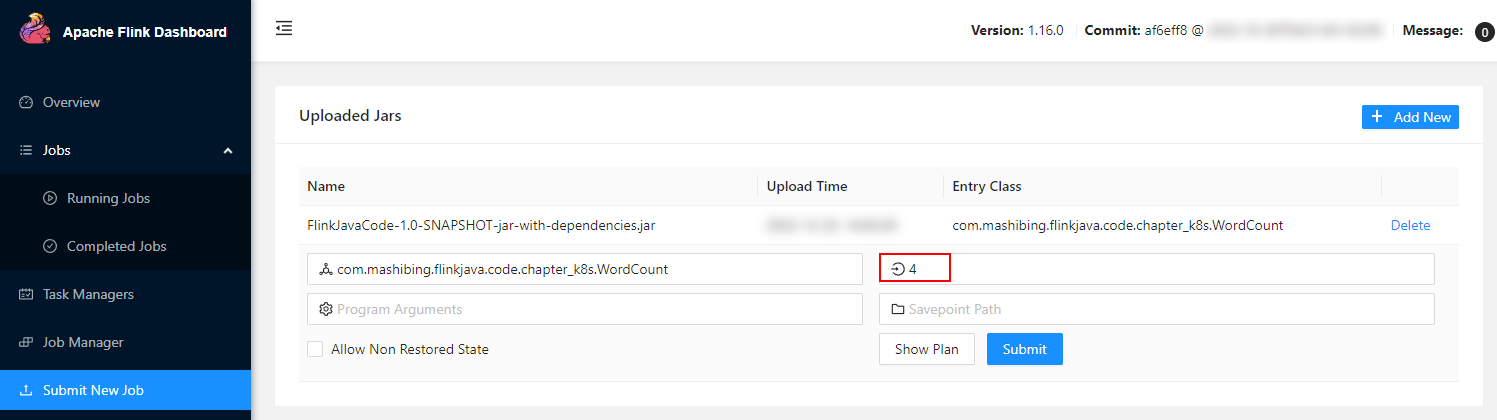Click the Completed Jobs check icon

click(50, 246)
